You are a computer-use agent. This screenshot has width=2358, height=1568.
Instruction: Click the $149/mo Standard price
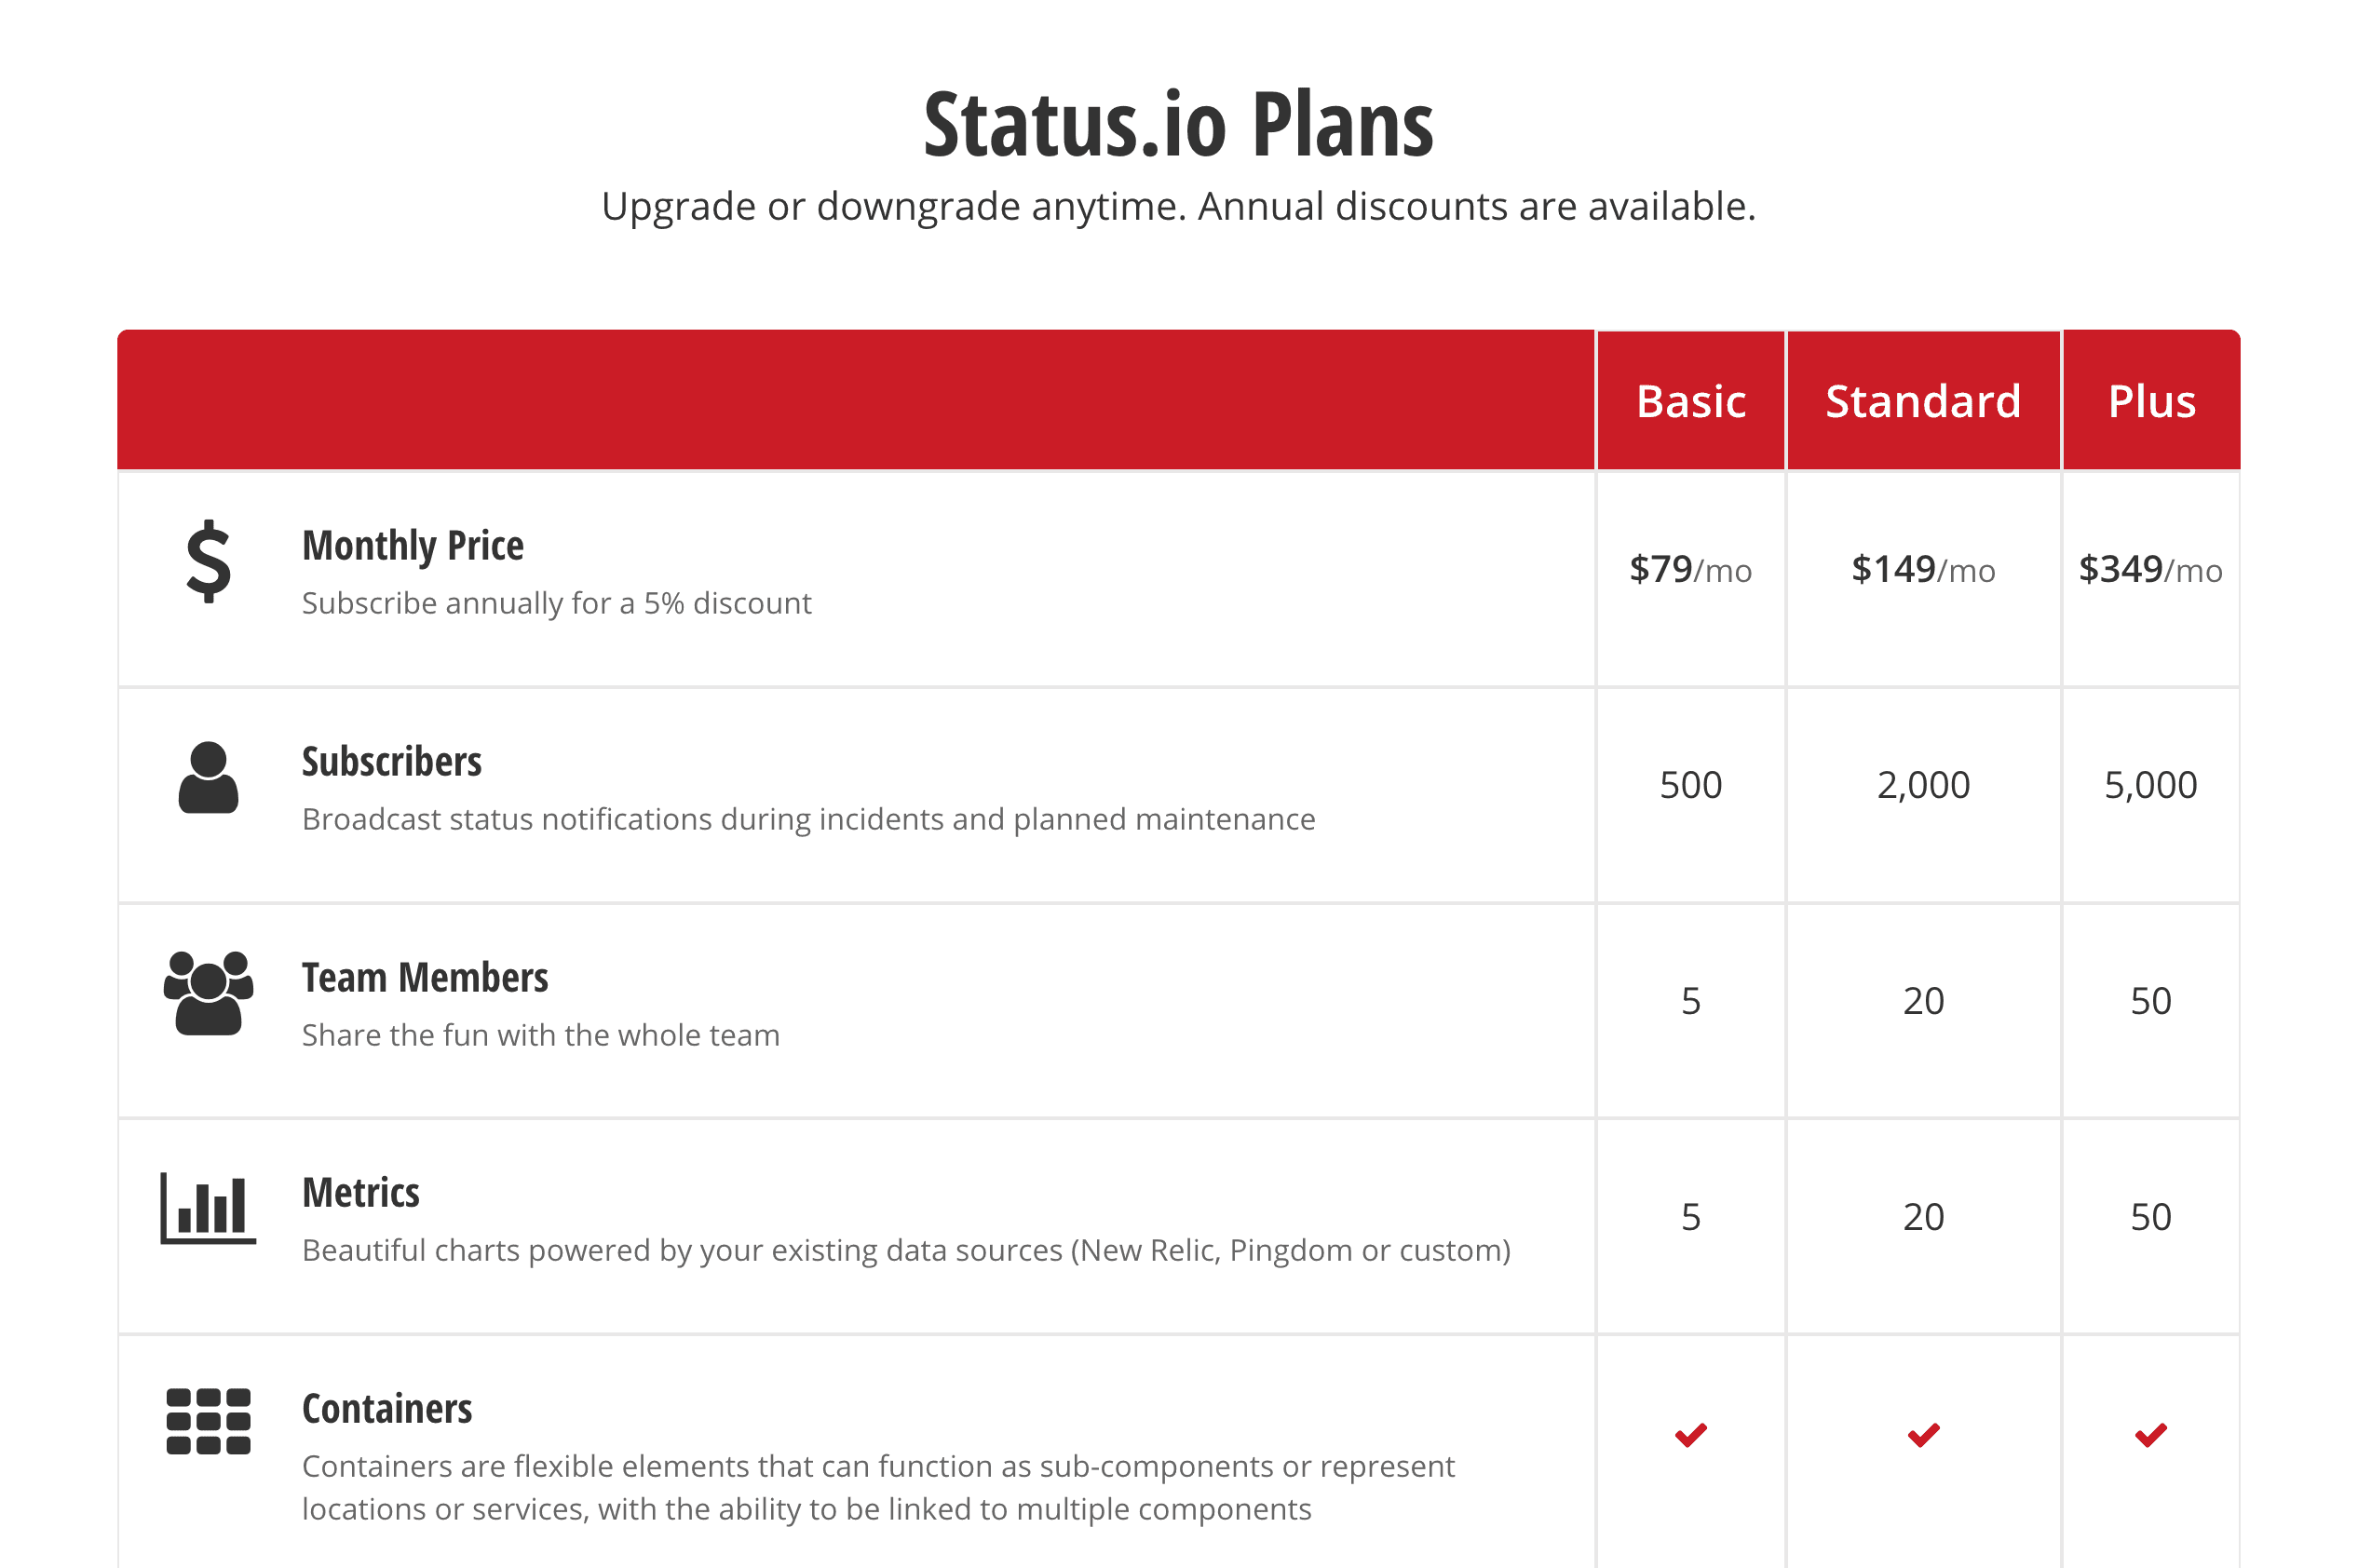point(1922,570)
